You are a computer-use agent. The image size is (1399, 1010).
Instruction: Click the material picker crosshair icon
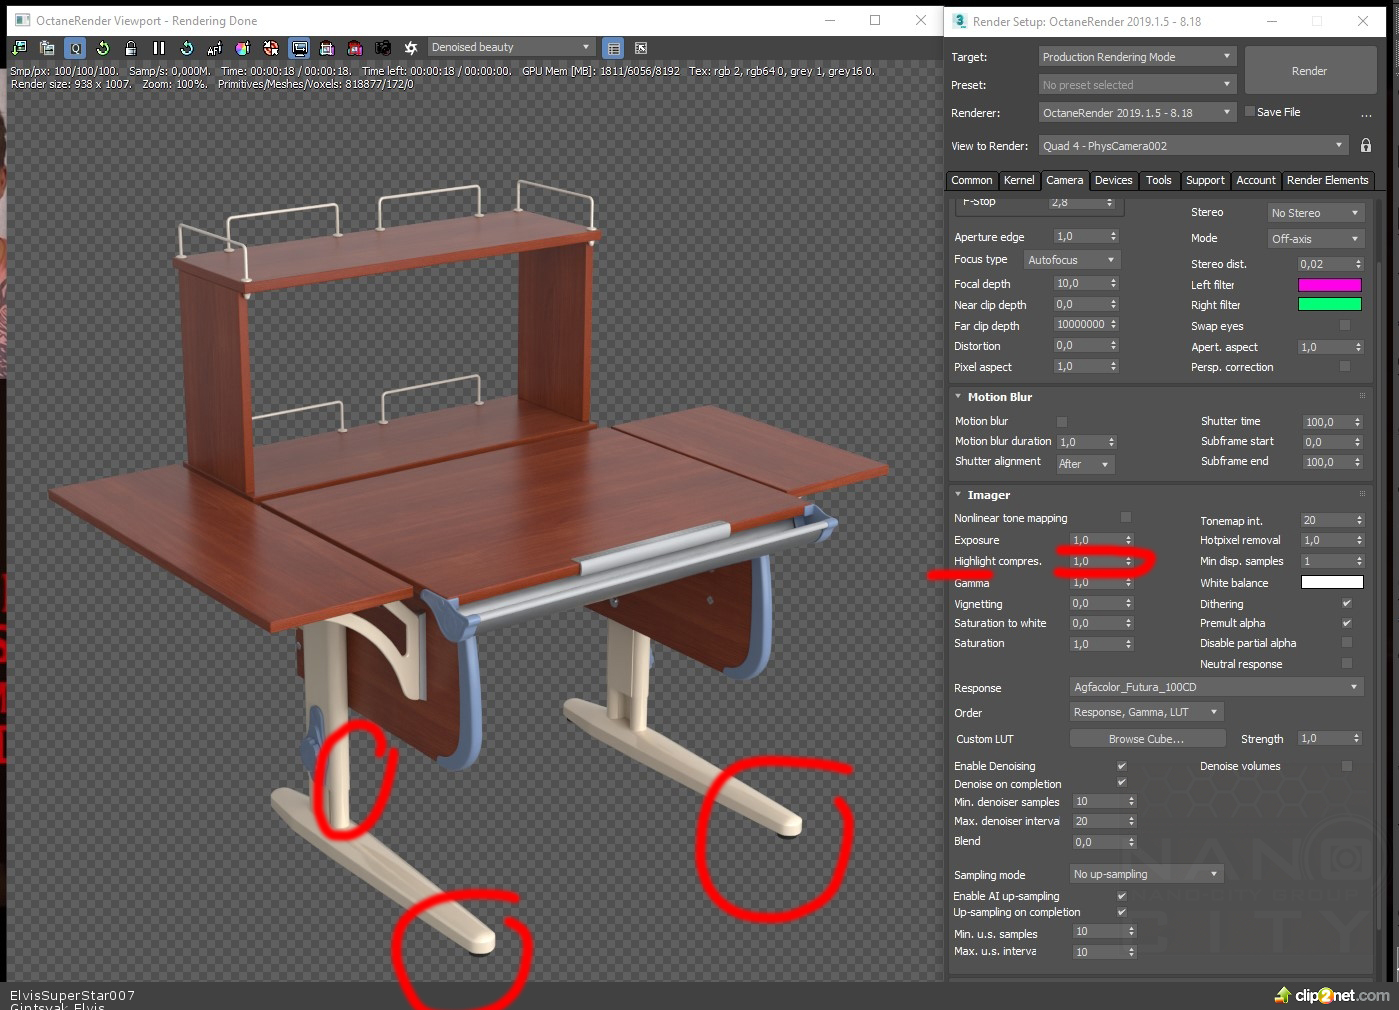click(271, 48)
